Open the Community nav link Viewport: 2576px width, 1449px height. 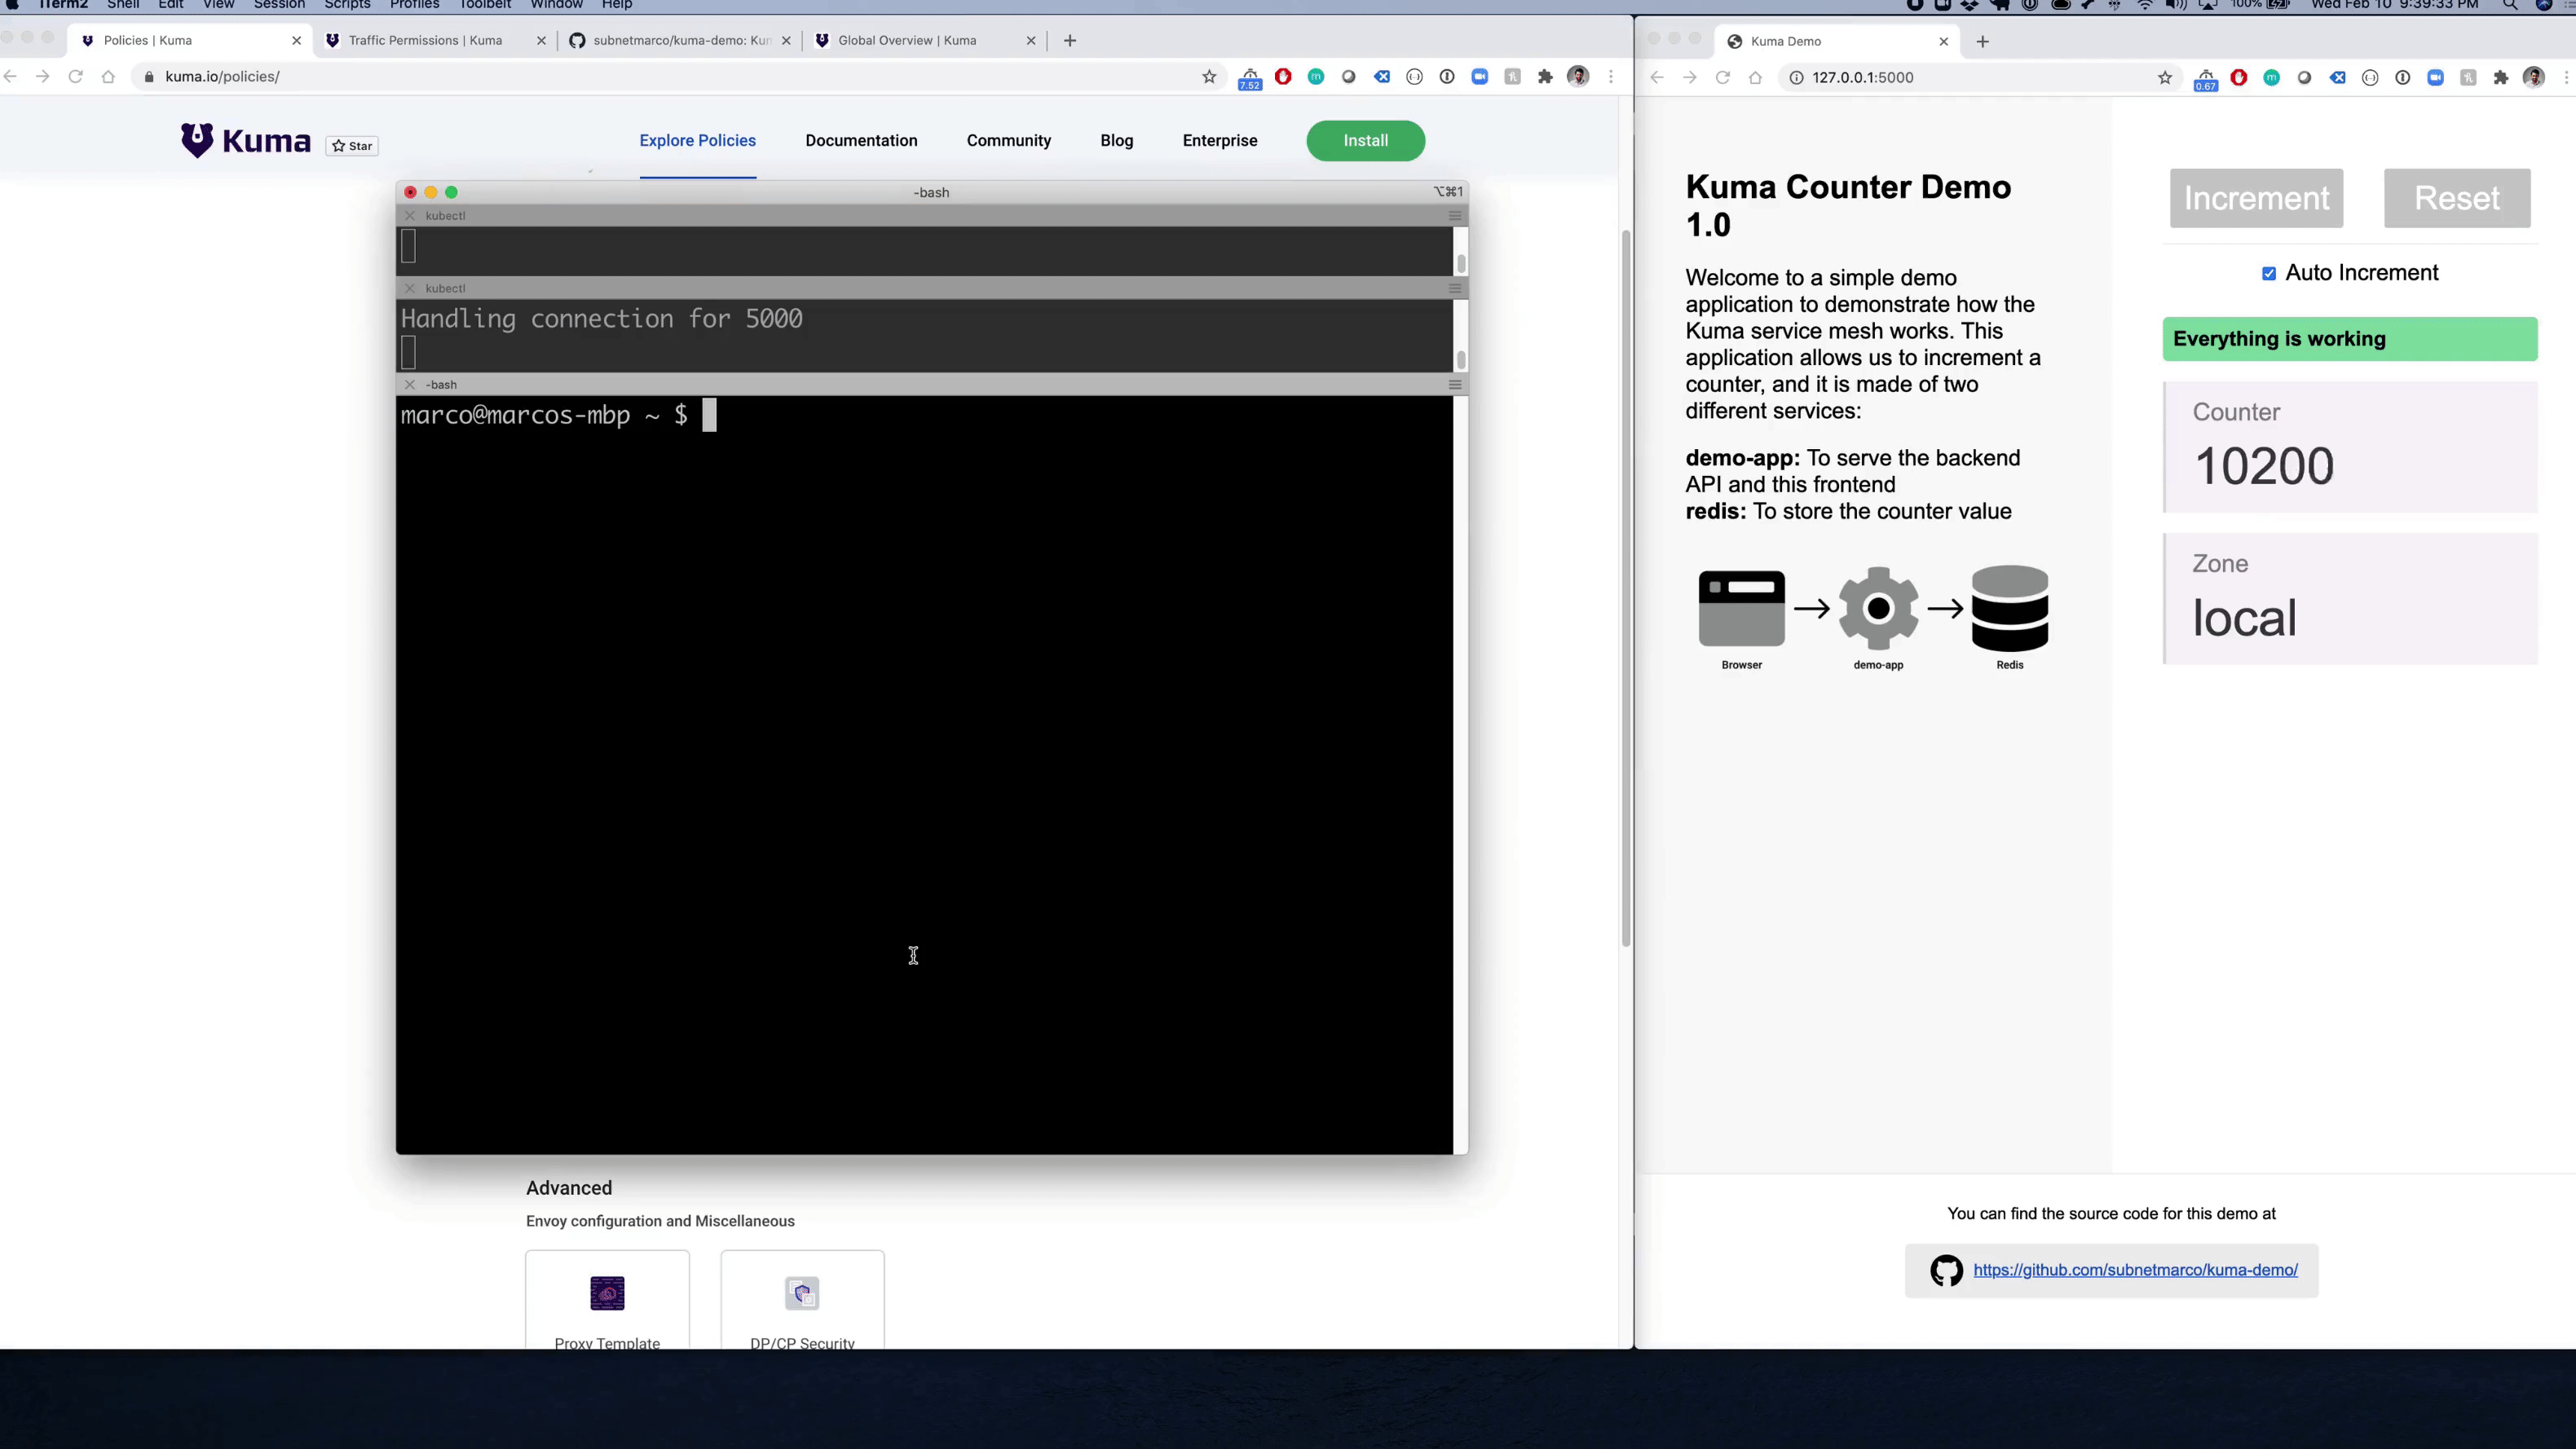coord(1009,141)
